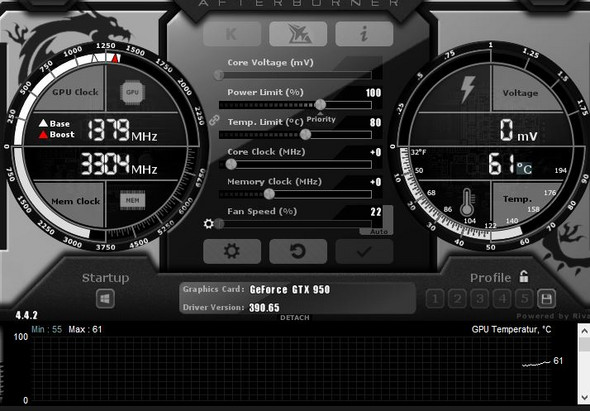Click the Memory Clock slider handle
The height and width of the screenshot is (411, 590).
[269, 194]
